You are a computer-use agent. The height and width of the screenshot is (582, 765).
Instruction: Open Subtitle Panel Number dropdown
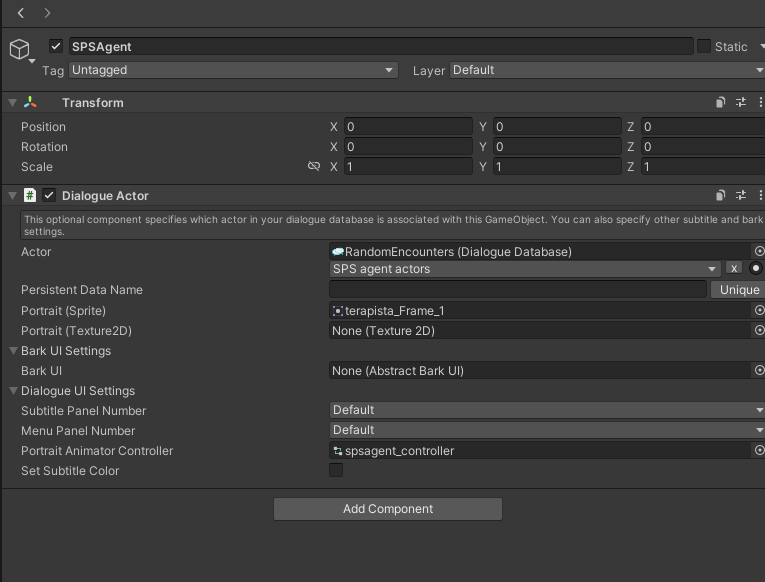pyautogui.click(x=547, y=410)
